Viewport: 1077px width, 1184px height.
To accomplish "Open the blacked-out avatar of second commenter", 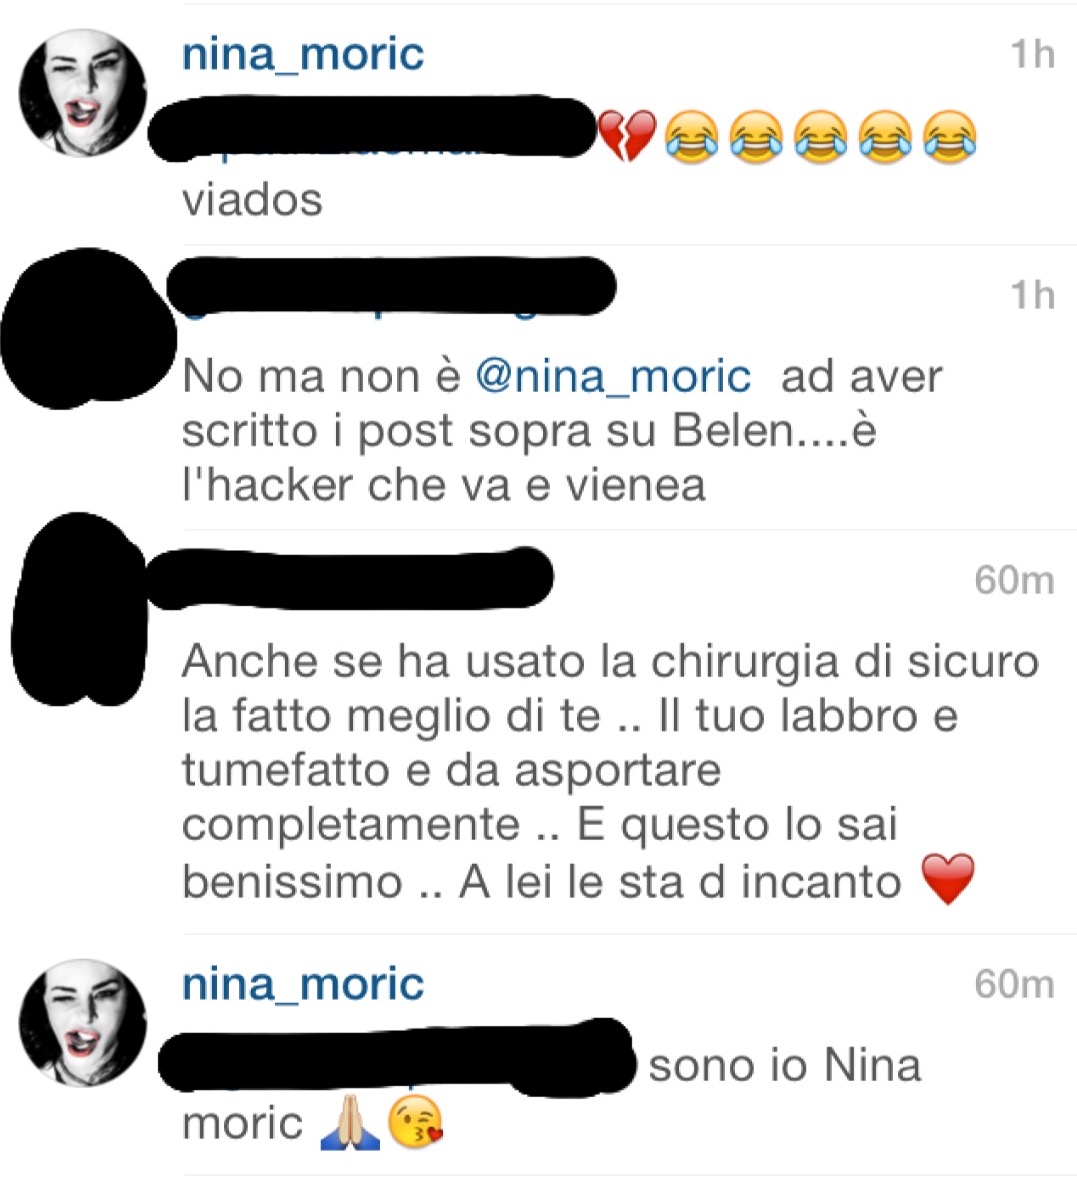I will pyautogui.click(x=87, y=328).
